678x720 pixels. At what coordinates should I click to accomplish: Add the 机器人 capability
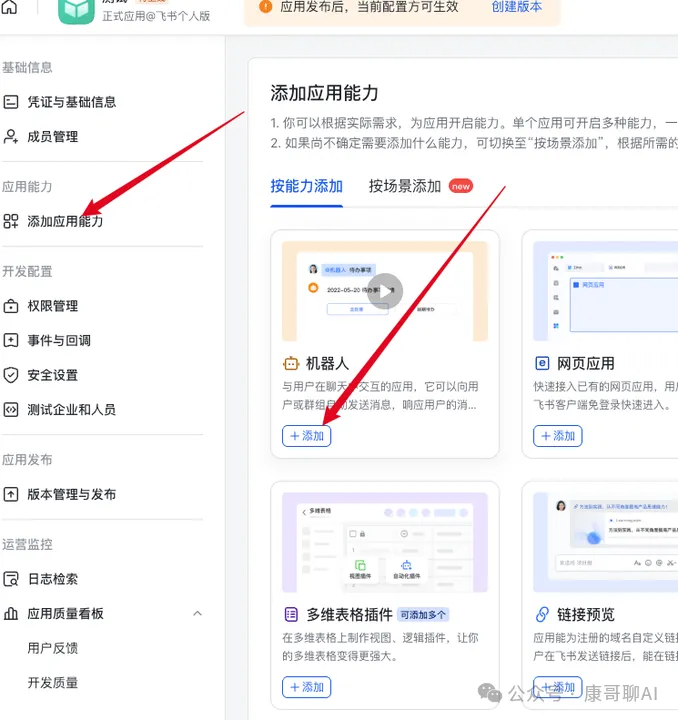click(x=307, y=436)
